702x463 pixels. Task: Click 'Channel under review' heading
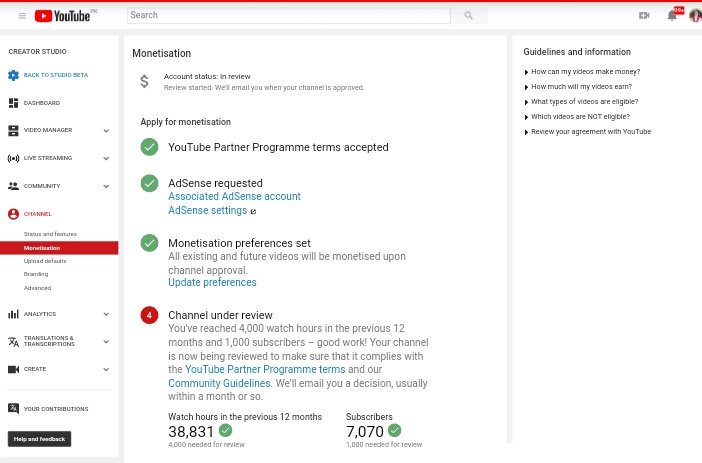[x=220, y=315]
